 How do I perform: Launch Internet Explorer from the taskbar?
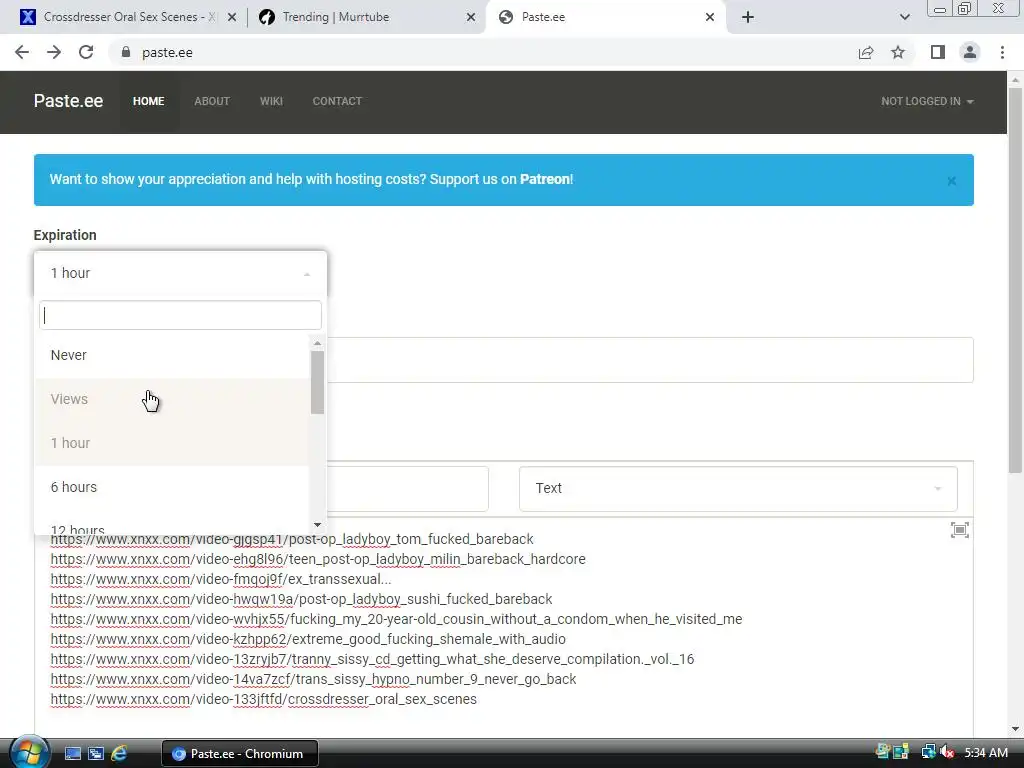(x=119, y=754)
